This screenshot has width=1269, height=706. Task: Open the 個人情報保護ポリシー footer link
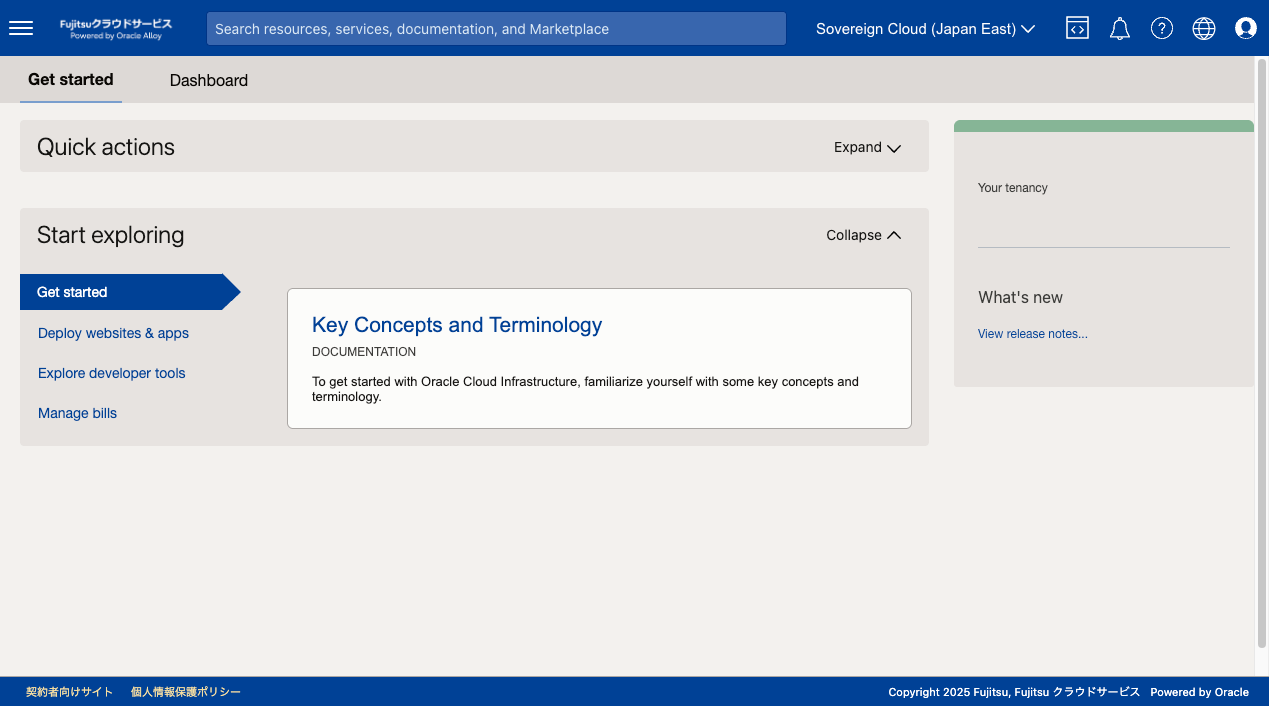coord(186,691)
